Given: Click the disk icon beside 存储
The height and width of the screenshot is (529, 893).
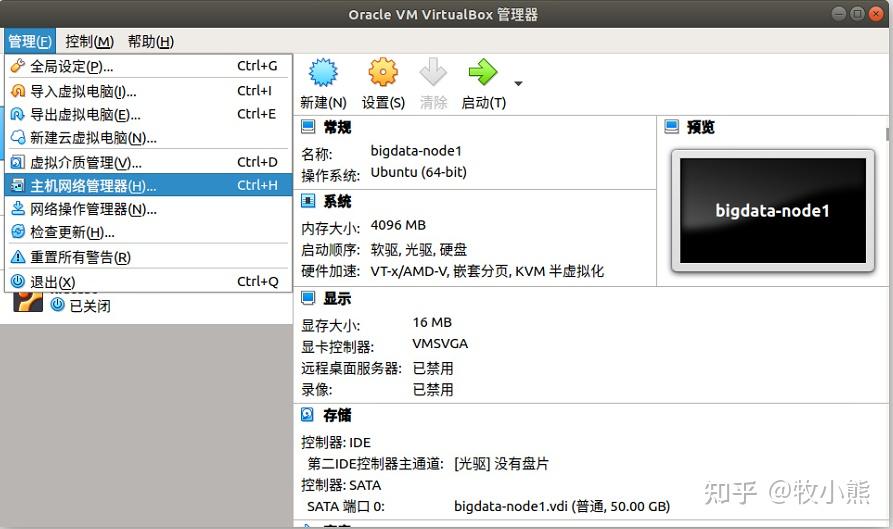Looking at the screenshot, I should tap(308, 415).
